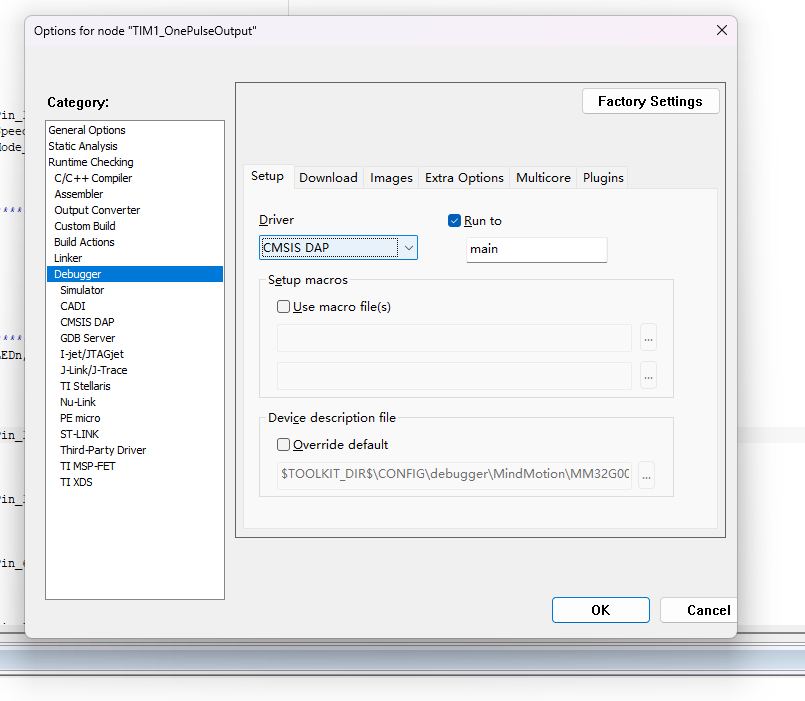Open the Images tab
Image resolution: width=805 pixels, height=701 pixels.
click(x=391, y=177)
